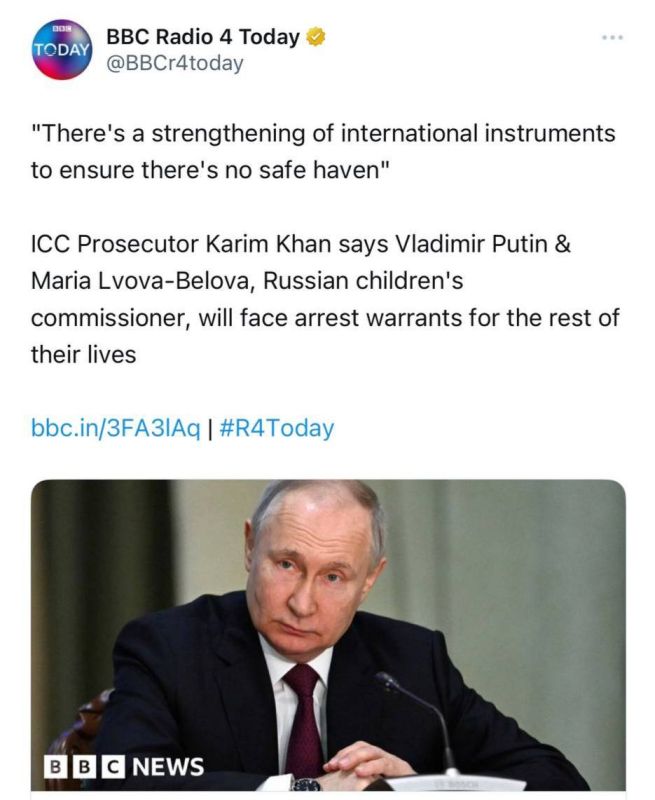The width and height of the screenshot is (655, 800).
Task: Click the 'their lives' closing line
Action: click(83, 355)
